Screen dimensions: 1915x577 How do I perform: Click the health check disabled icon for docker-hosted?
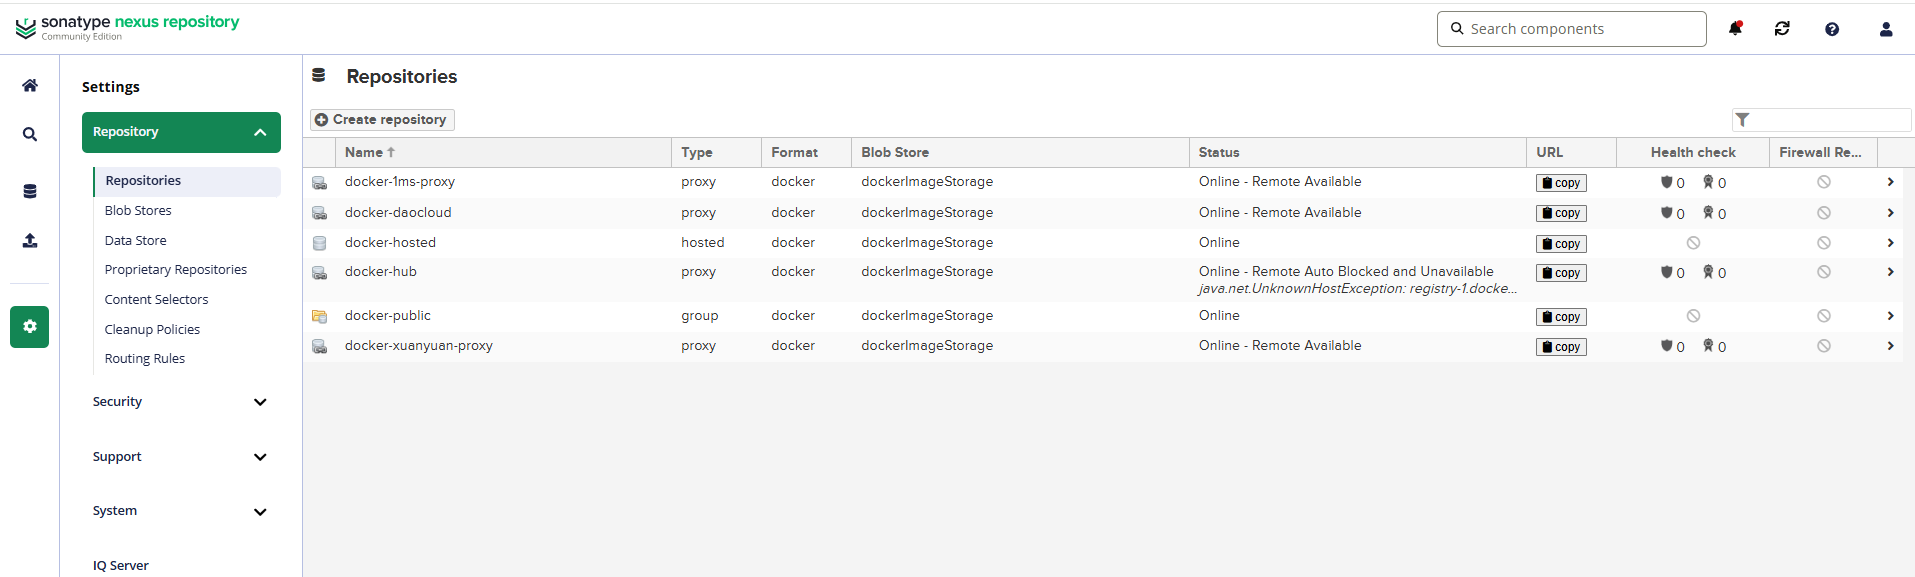pos(1693,243)
